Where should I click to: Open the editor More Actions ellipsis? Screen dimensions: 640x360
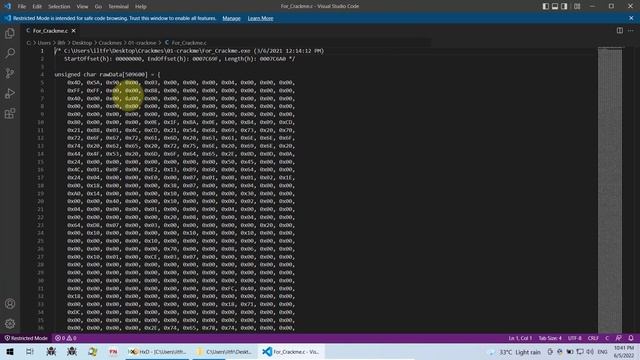pyautogui.click(x=631, y=31)
